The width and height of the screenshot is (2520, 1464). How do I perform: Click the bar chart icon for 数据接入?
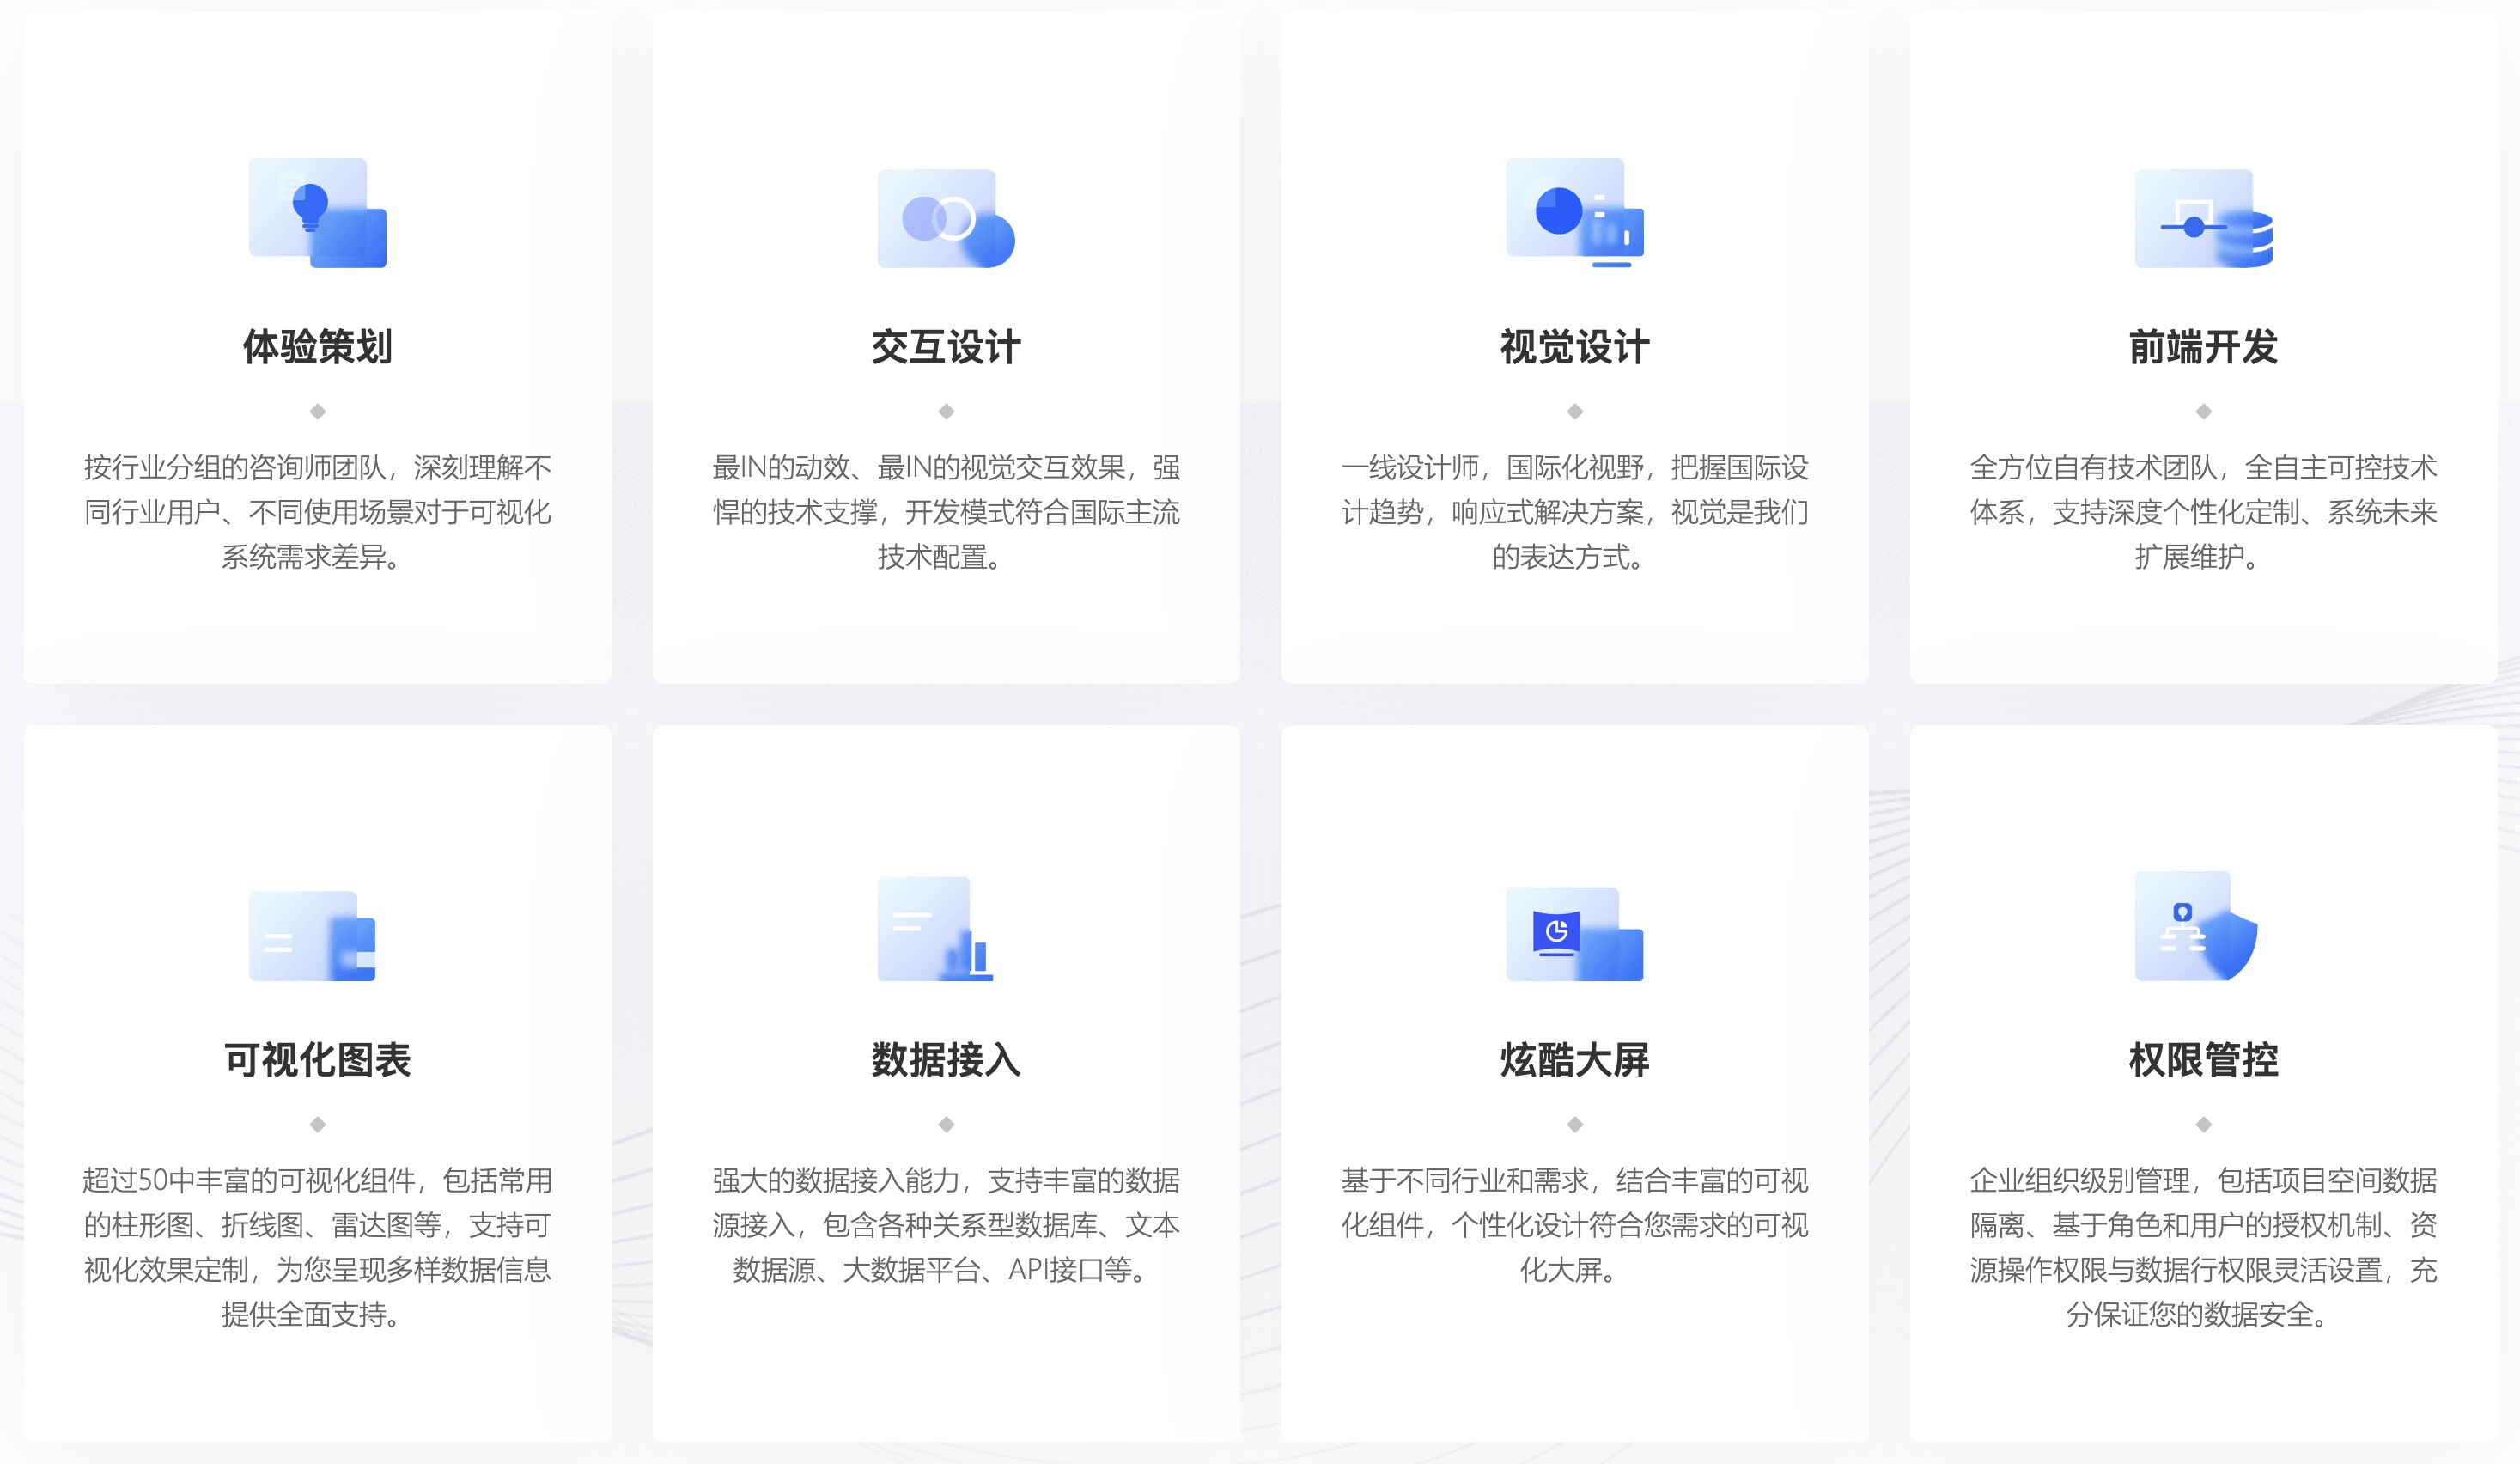[936, 930]
